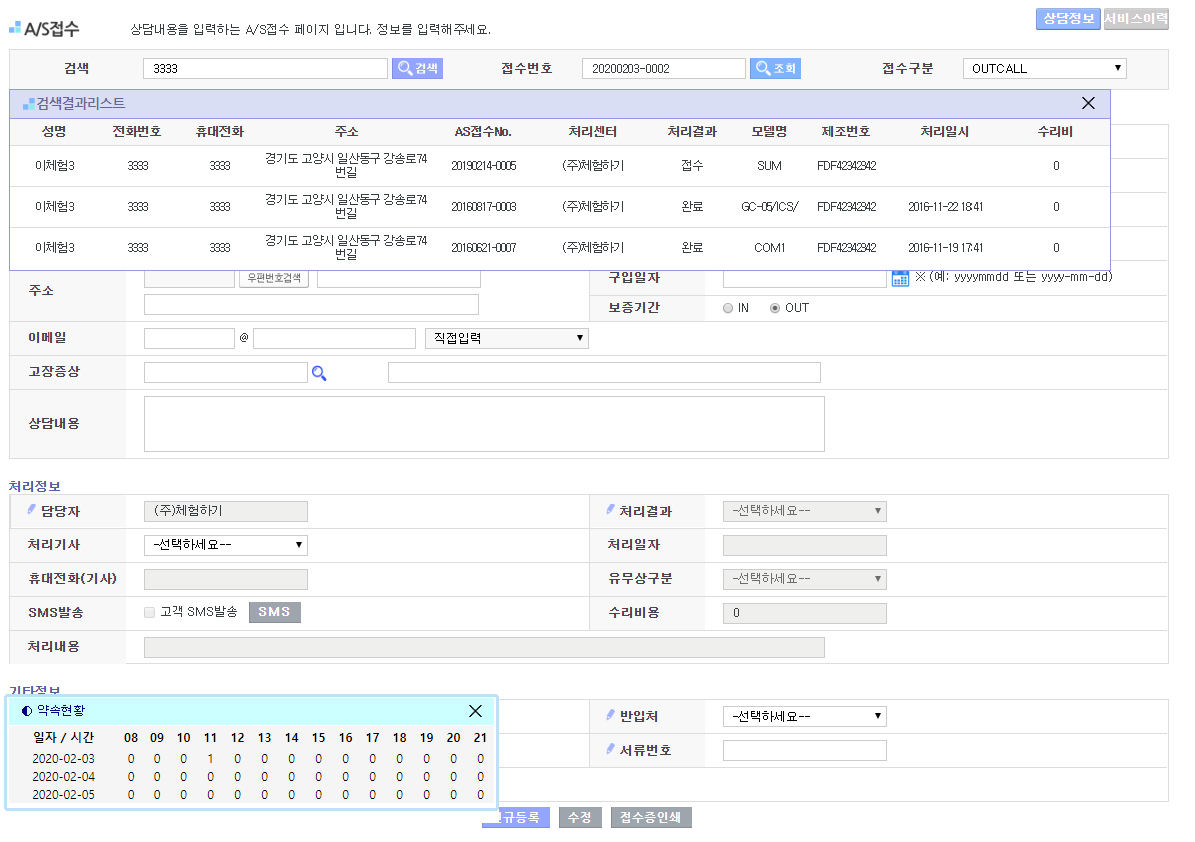
Task: Open the 접수구분 OUTCALL dropdown
Action: 1045,68
